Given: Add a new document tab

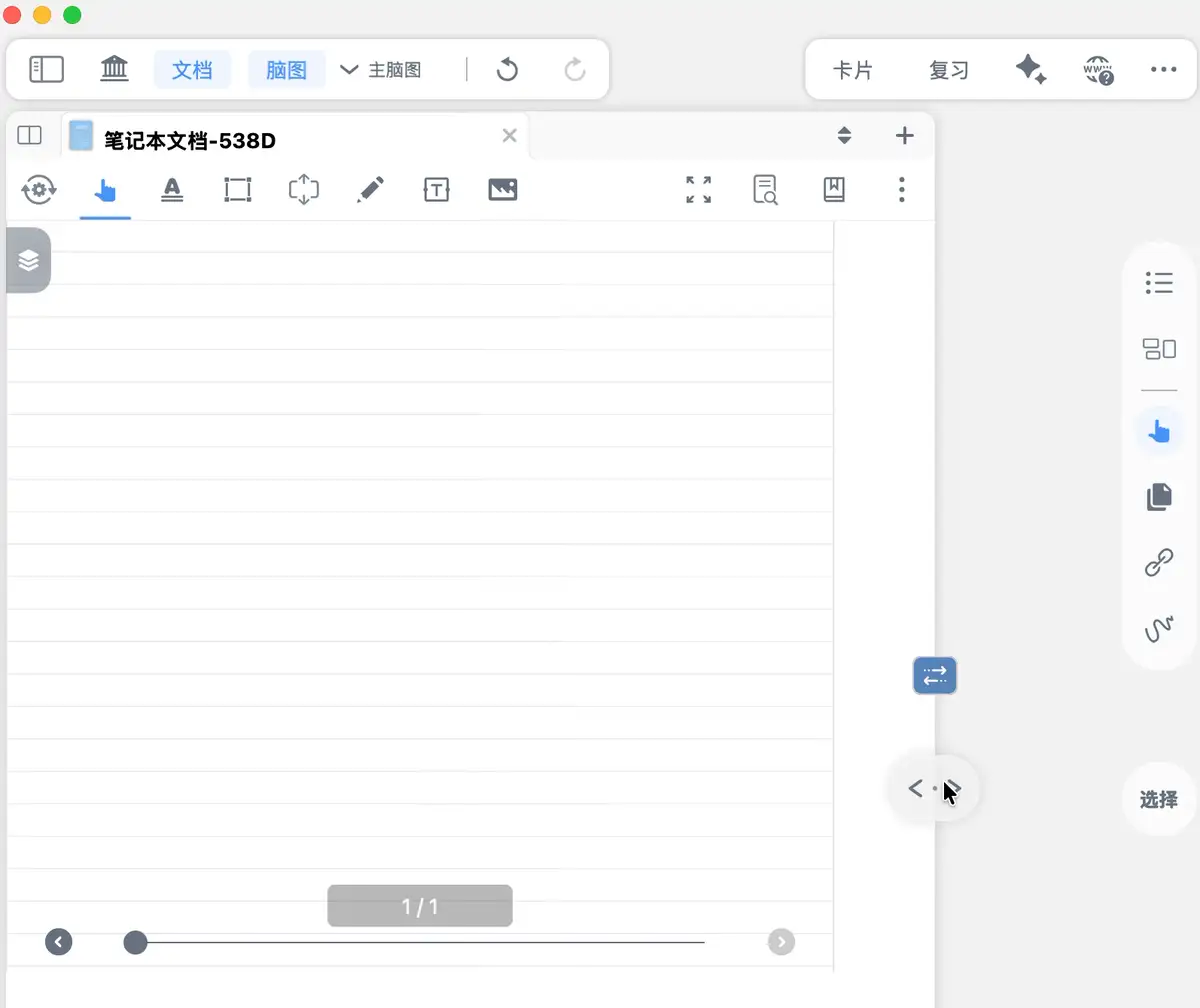Looking at the screenshot, I should tap(904, 136).
